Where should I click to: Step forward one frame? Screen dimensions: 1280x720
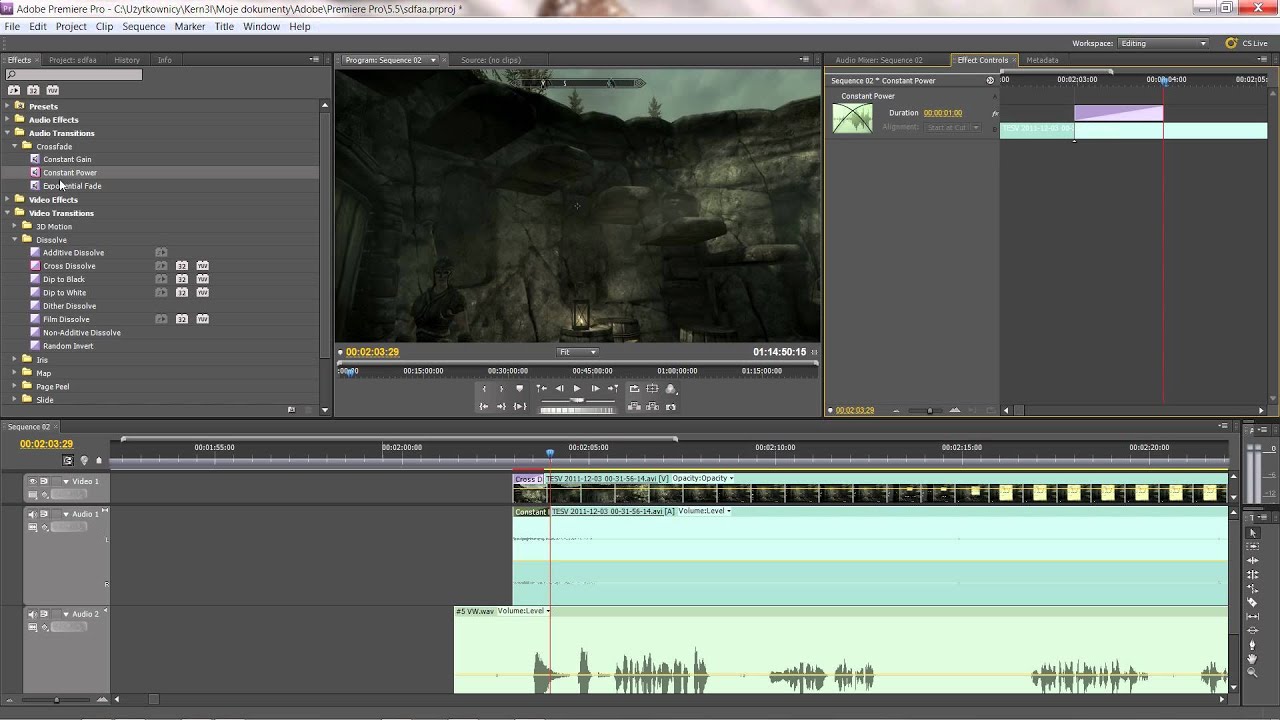coord(596,388)
